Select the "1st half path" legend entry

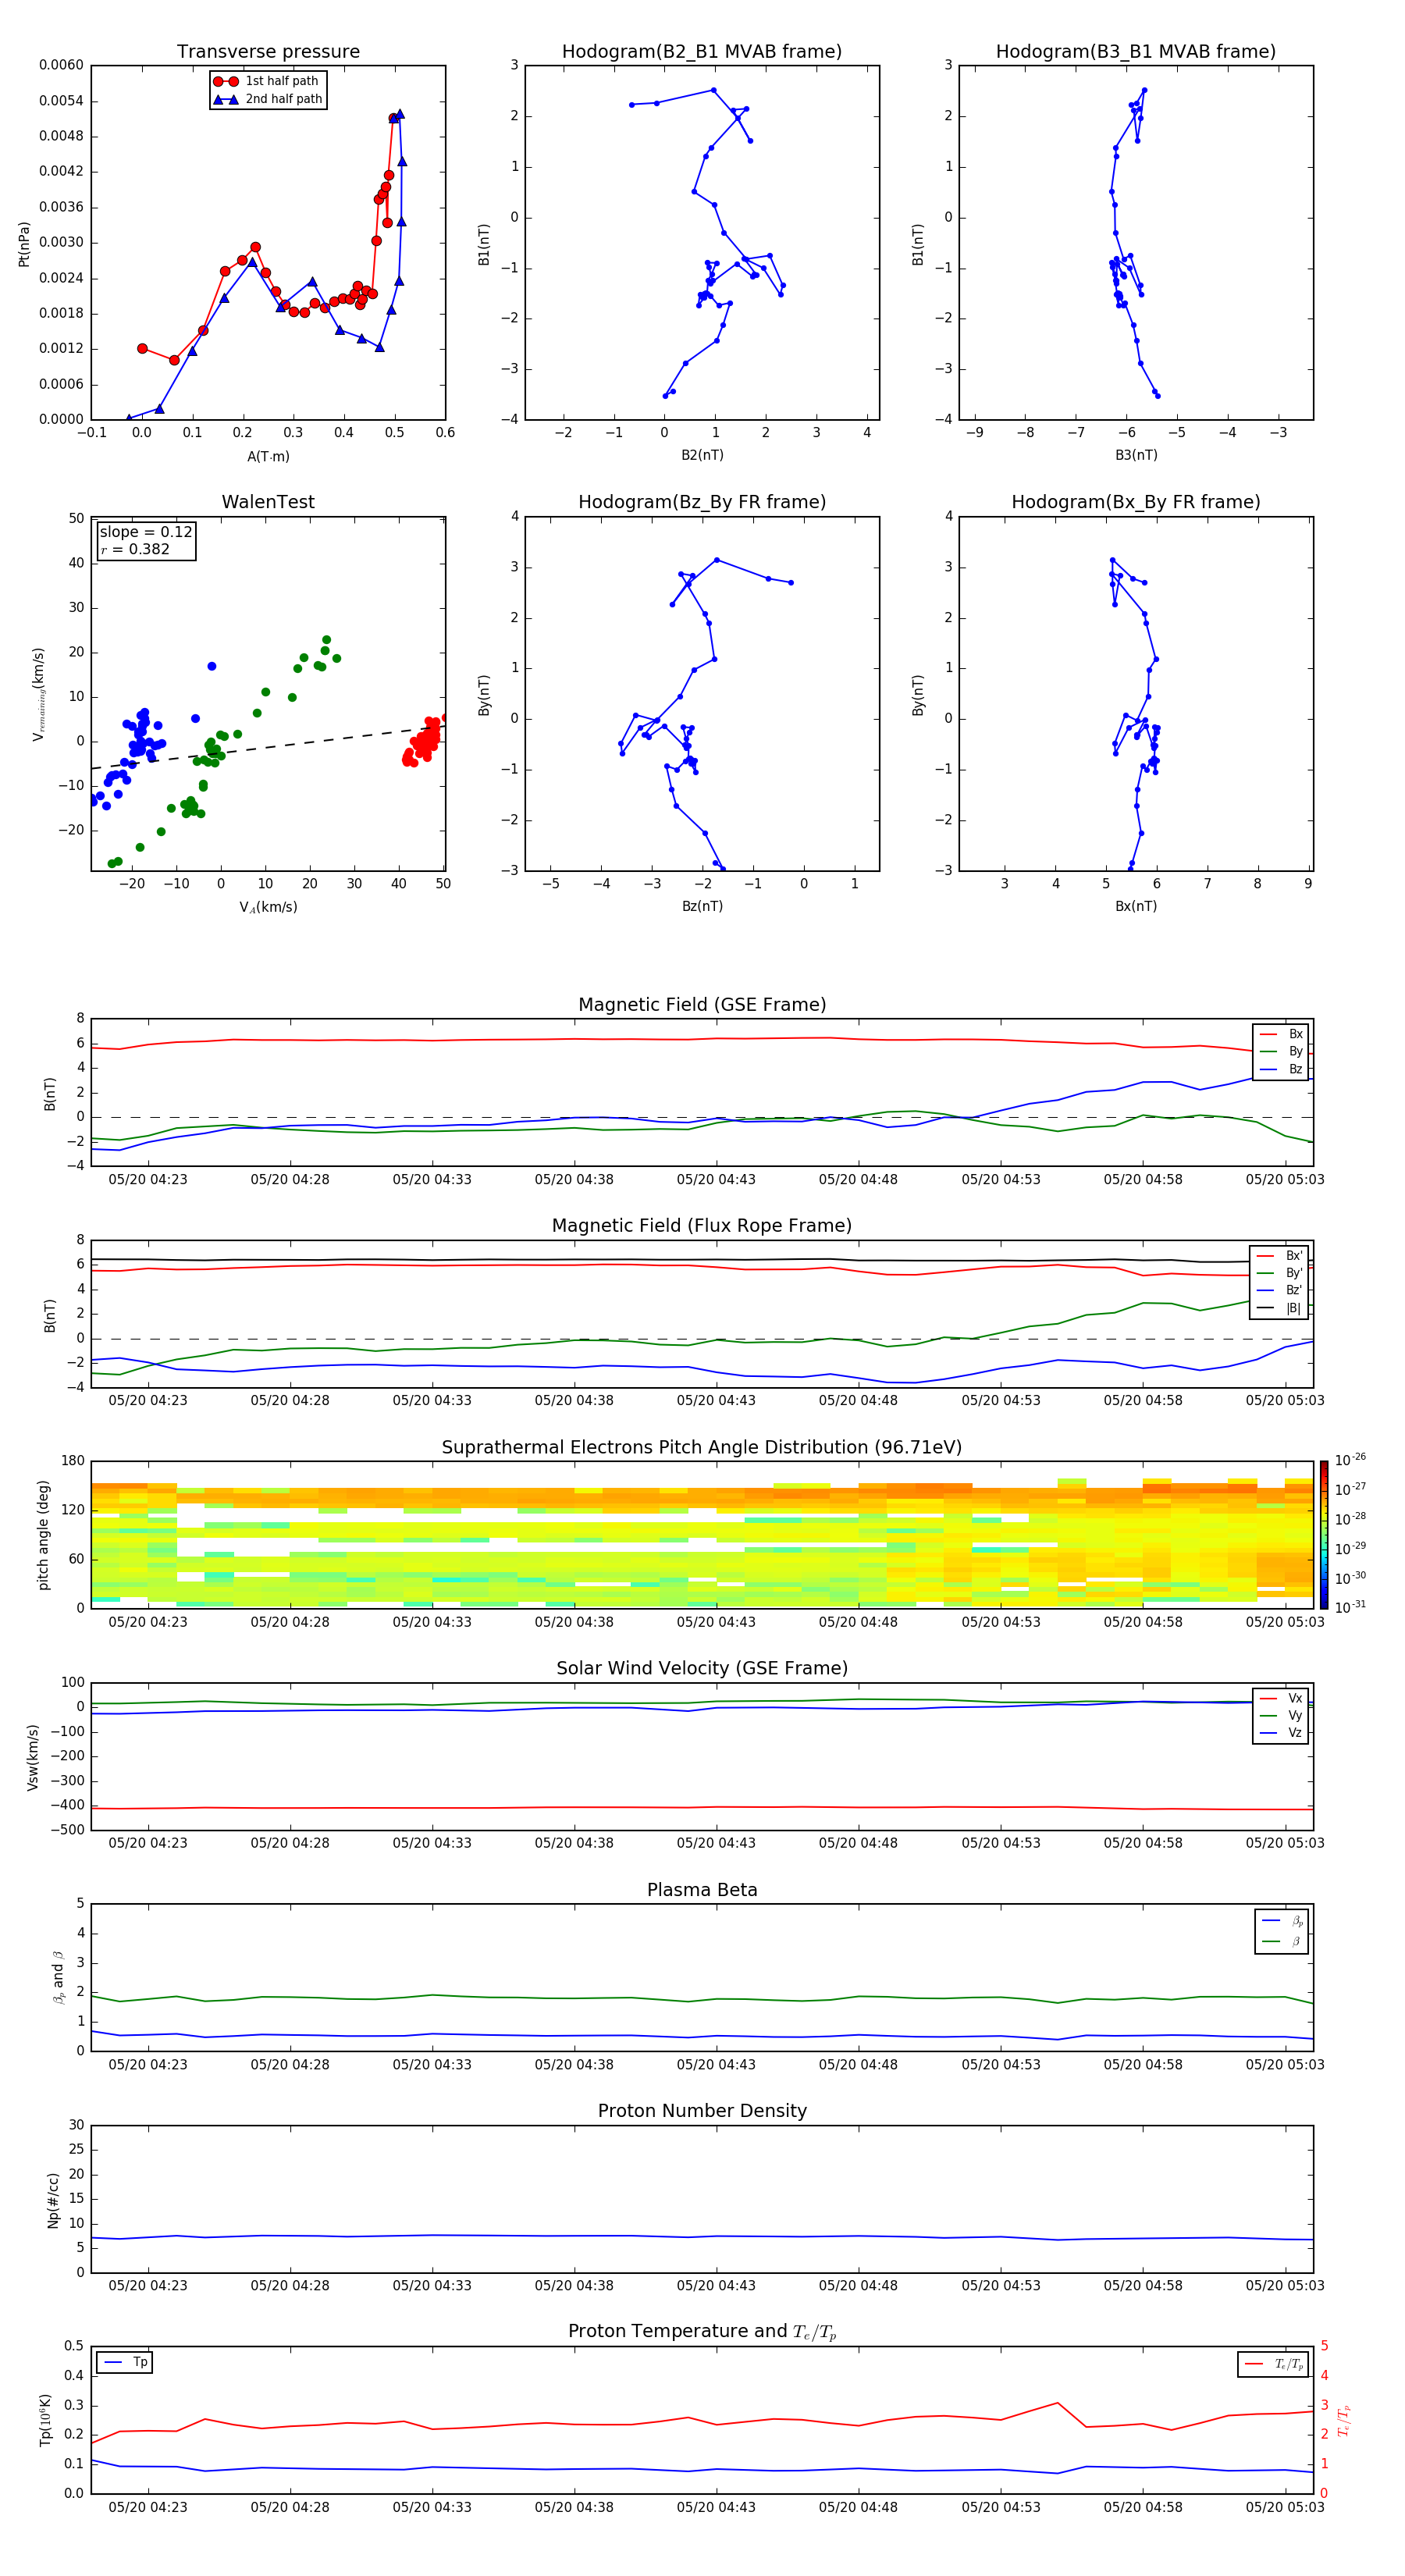267,81
